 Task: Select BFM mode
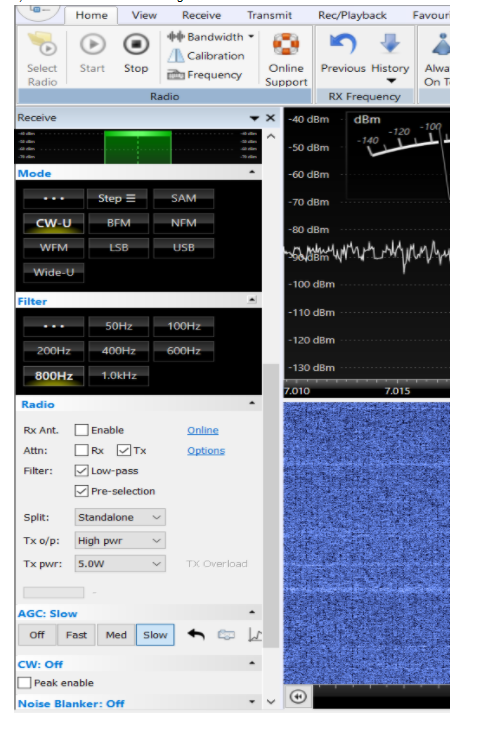tap(119, 223)
